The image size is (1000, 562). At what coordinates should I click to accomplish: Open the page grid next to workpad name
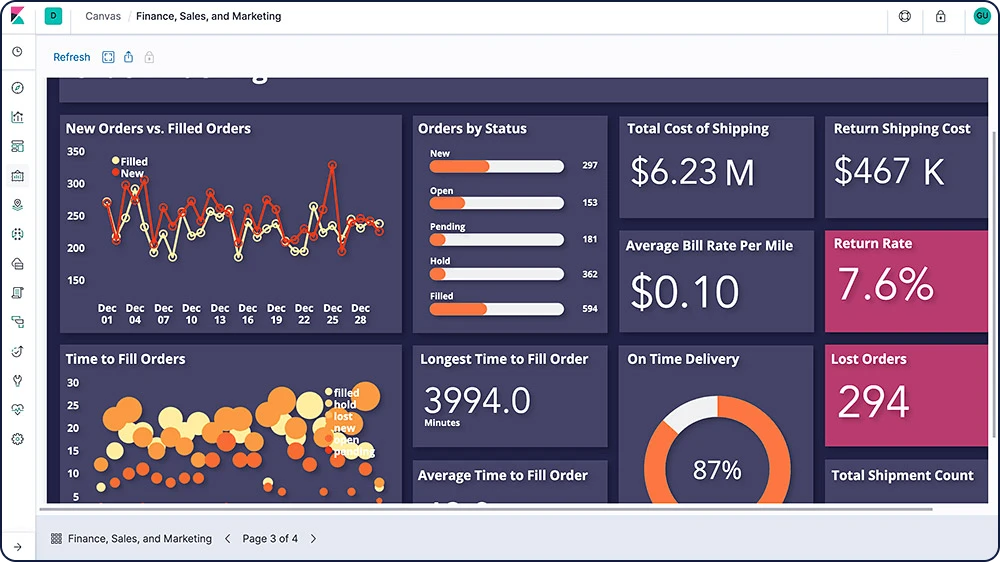tap(56, 538)
